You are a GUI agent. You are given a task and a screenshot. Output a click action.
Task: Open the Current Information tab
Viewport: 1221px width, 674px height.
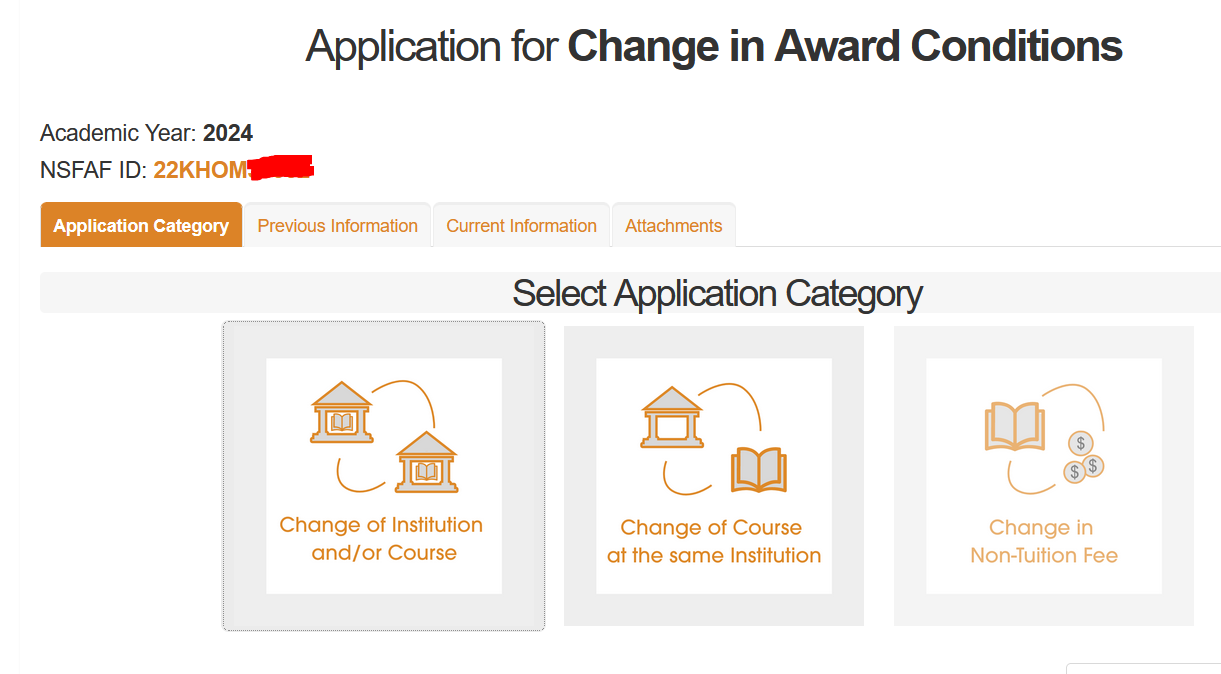click(x=521, y=226)
